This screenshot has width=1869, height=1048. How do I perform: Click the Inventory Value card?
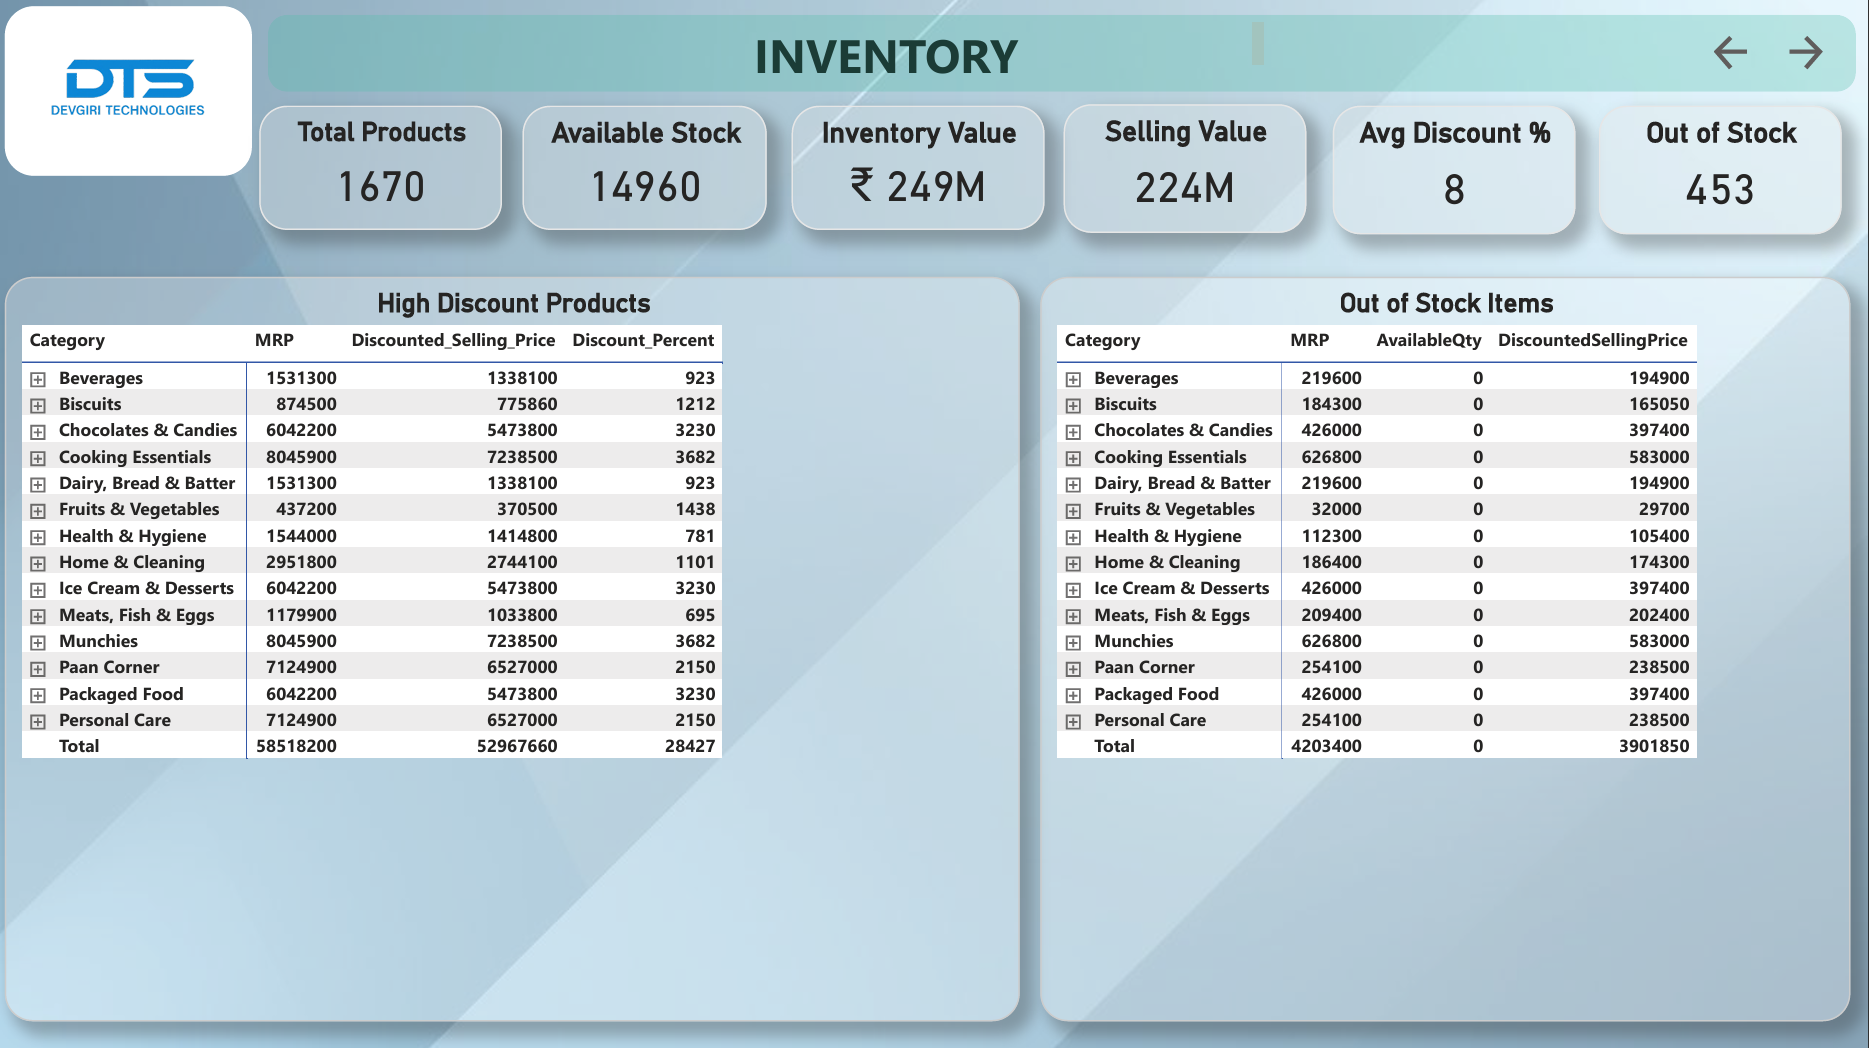(x=918, y=167)
